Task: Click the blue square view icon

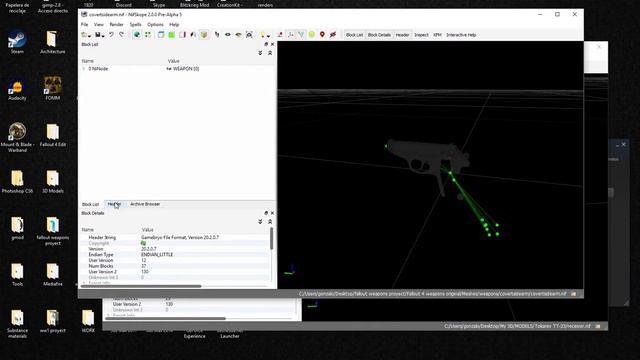Action: (161, 35)
